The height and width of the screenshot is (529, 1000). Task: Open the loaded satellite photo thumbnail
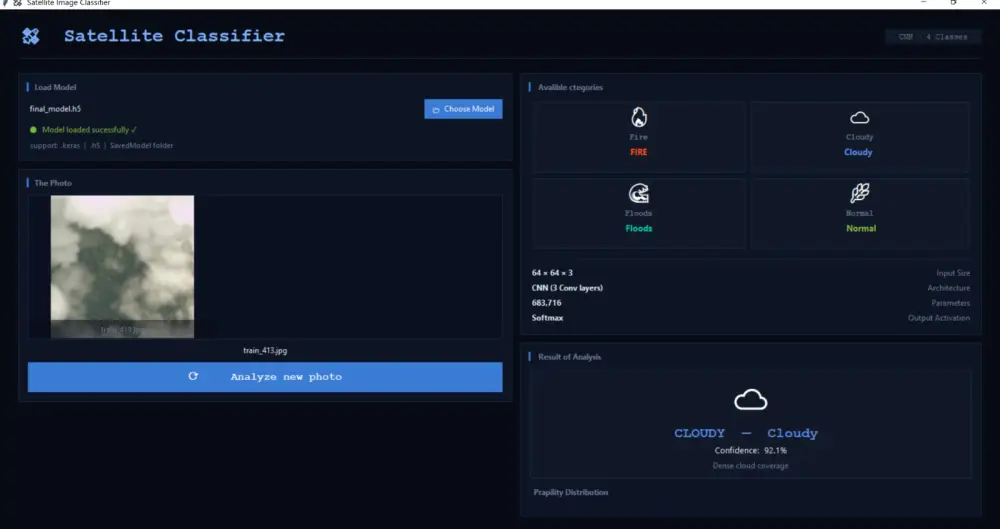[x=122, y=267]
